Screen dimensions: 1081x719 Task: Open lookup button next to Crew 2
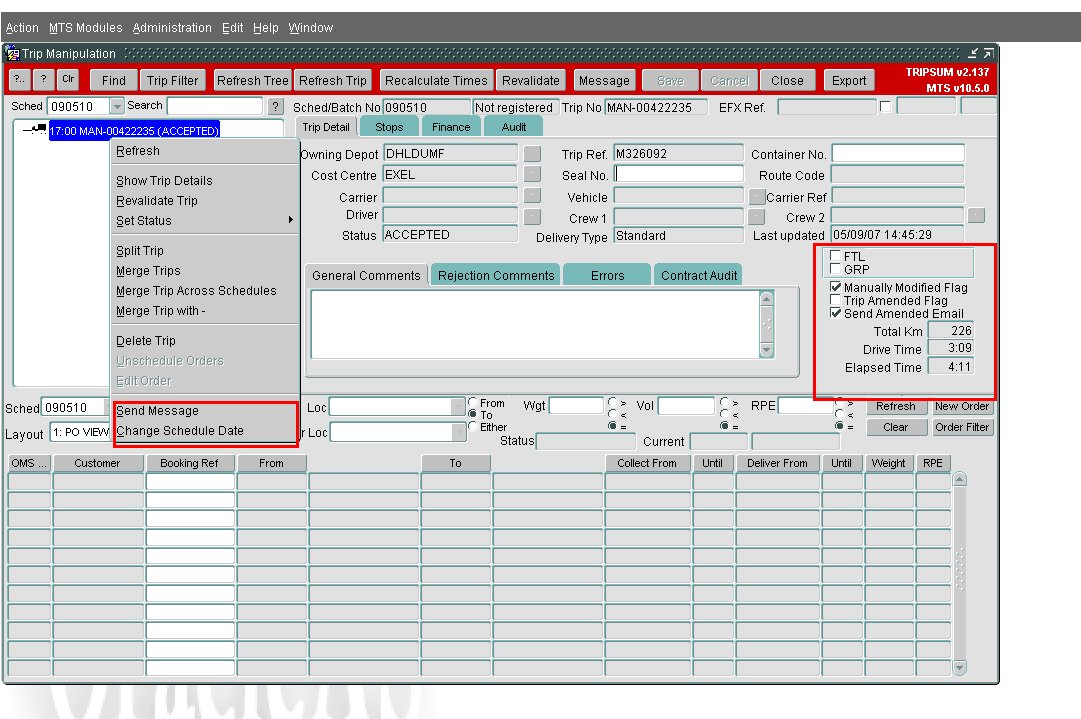(x=976, y=216)
